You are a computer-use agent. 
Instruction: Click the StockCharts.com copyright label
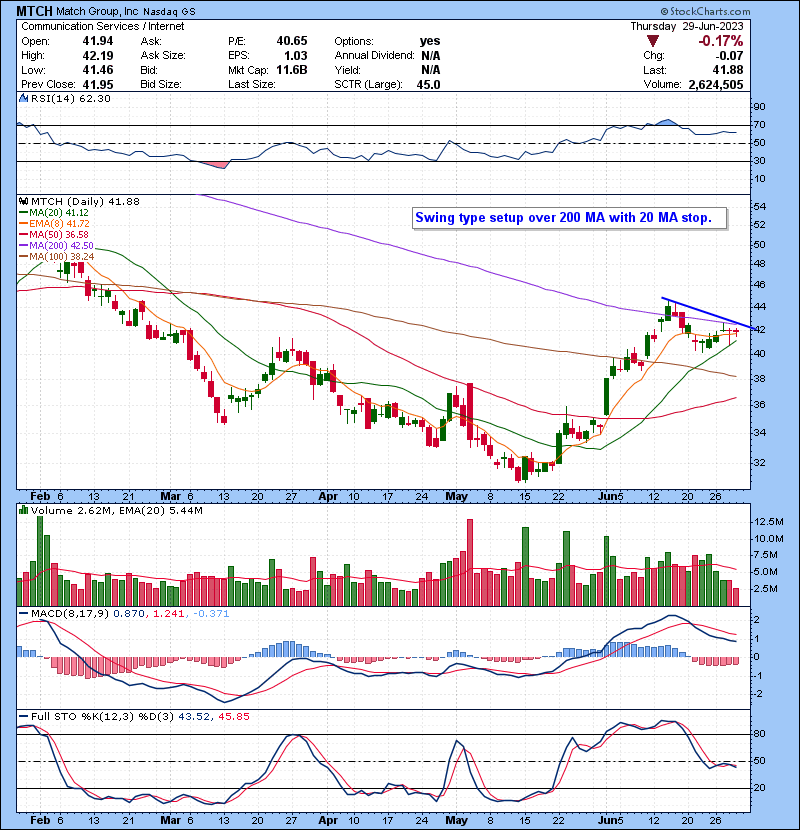[x=705, y=11]
